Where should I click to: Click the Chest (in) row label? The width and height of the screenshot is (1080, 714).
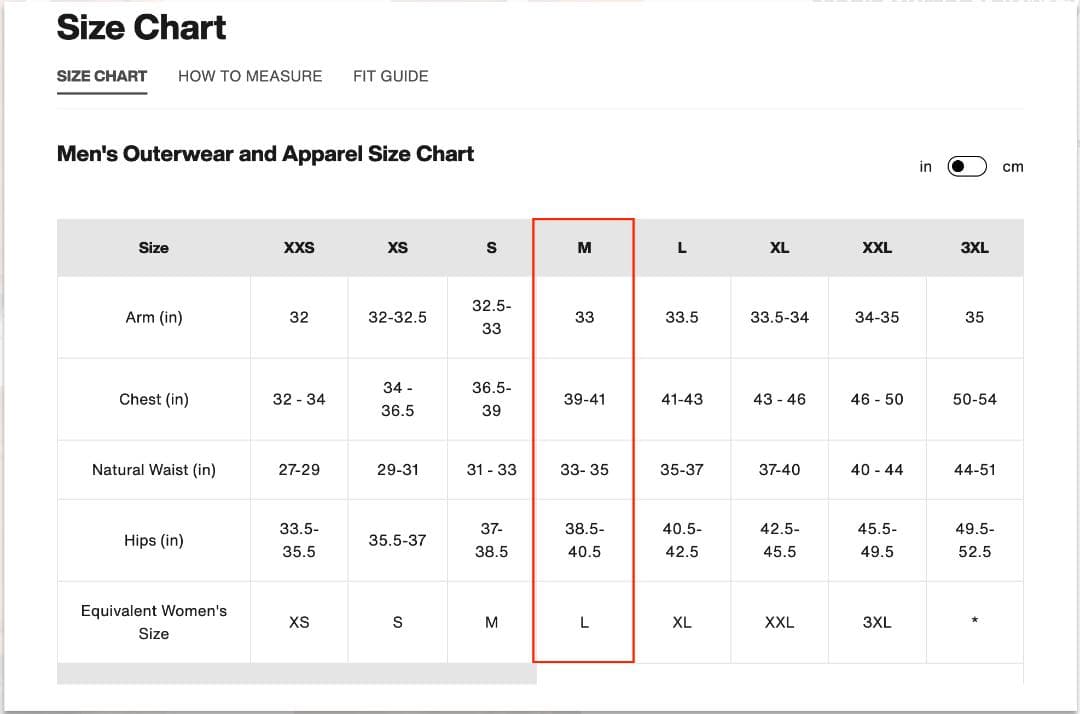tap(154, 399)
